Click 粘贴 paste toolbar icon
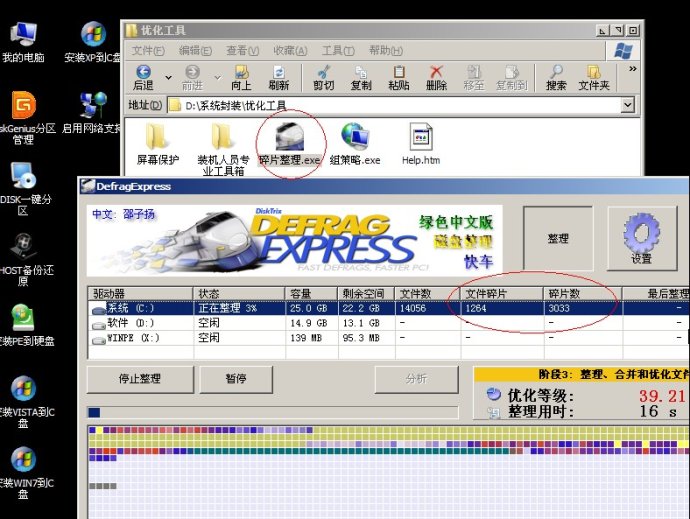This screenshot has height=519, width=690. (x=399, y=77)
